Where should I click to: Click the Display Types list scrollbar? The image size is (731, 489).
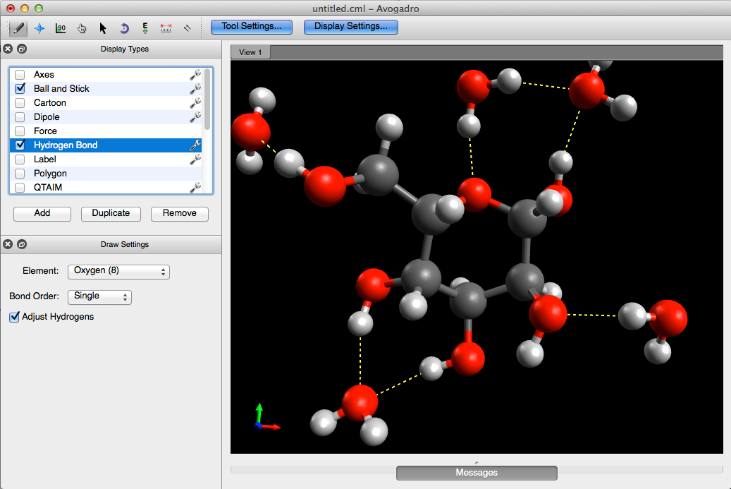click(x=208, y=100)
